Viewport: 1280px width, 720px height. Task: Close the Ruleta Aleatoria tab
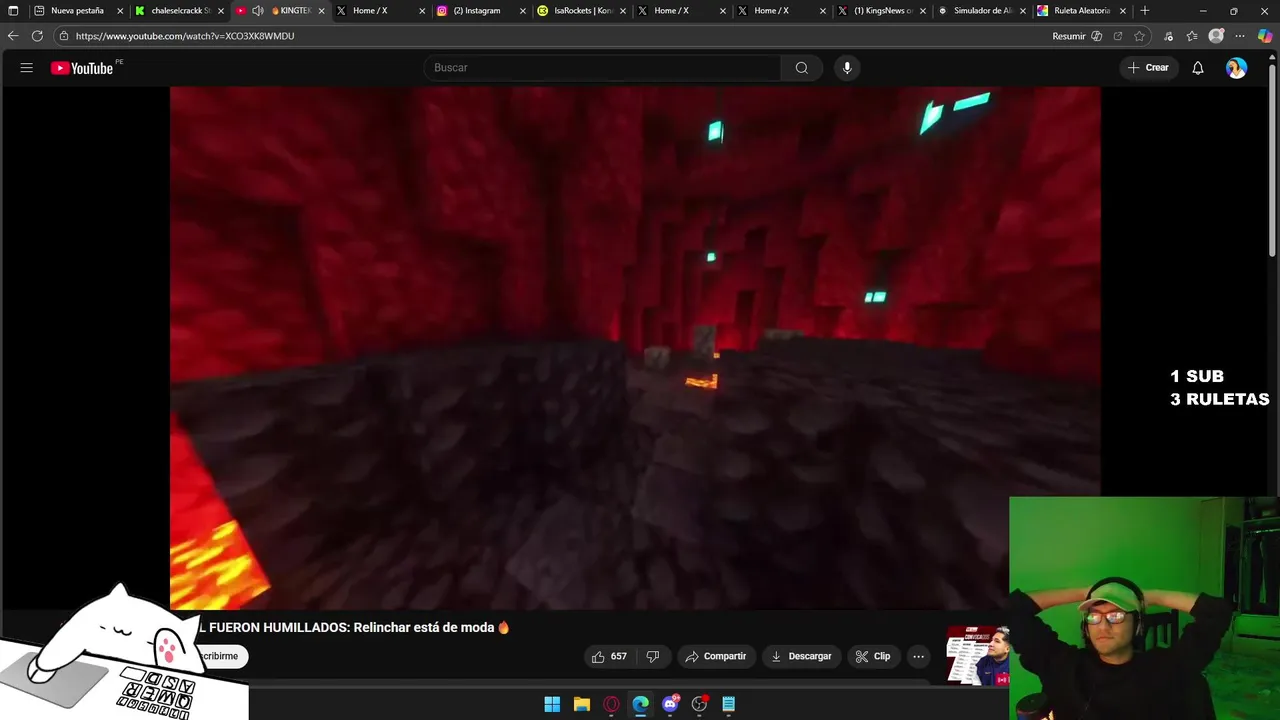(x=1122, y=11)
